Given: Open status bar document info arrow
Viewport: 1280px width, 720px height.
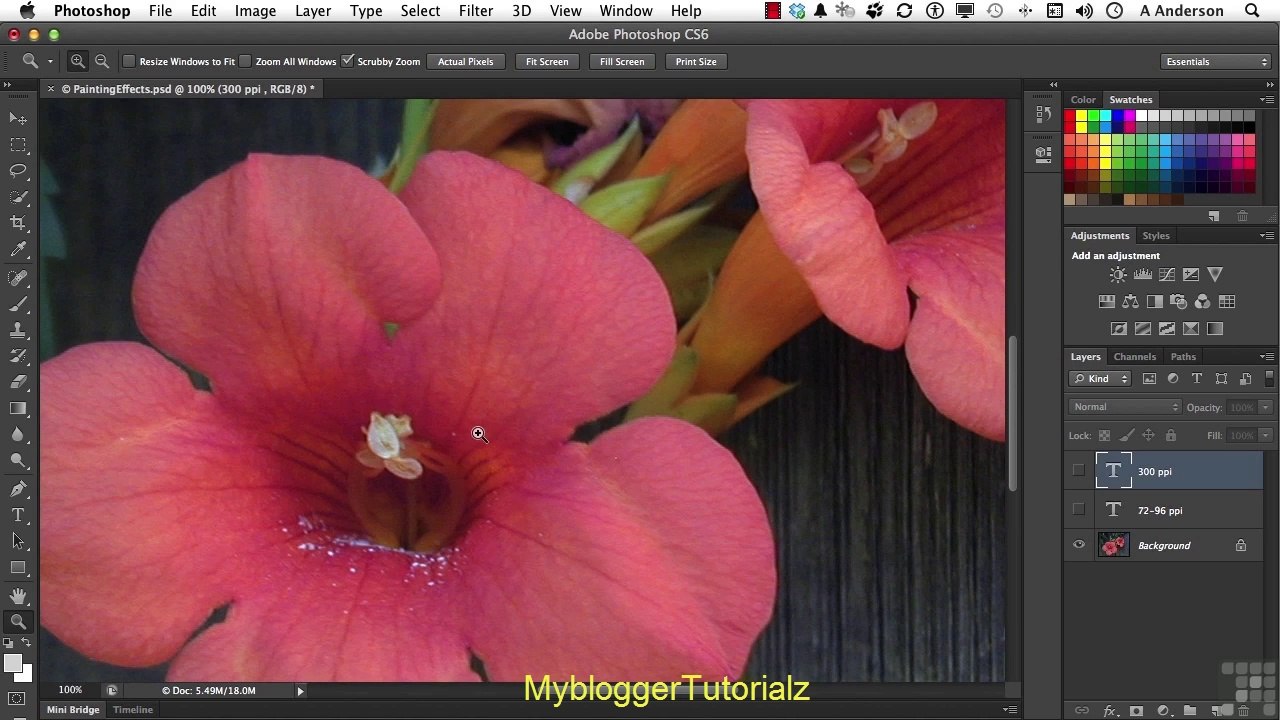Looking at the screenshot, I should (x=300, y=691).
